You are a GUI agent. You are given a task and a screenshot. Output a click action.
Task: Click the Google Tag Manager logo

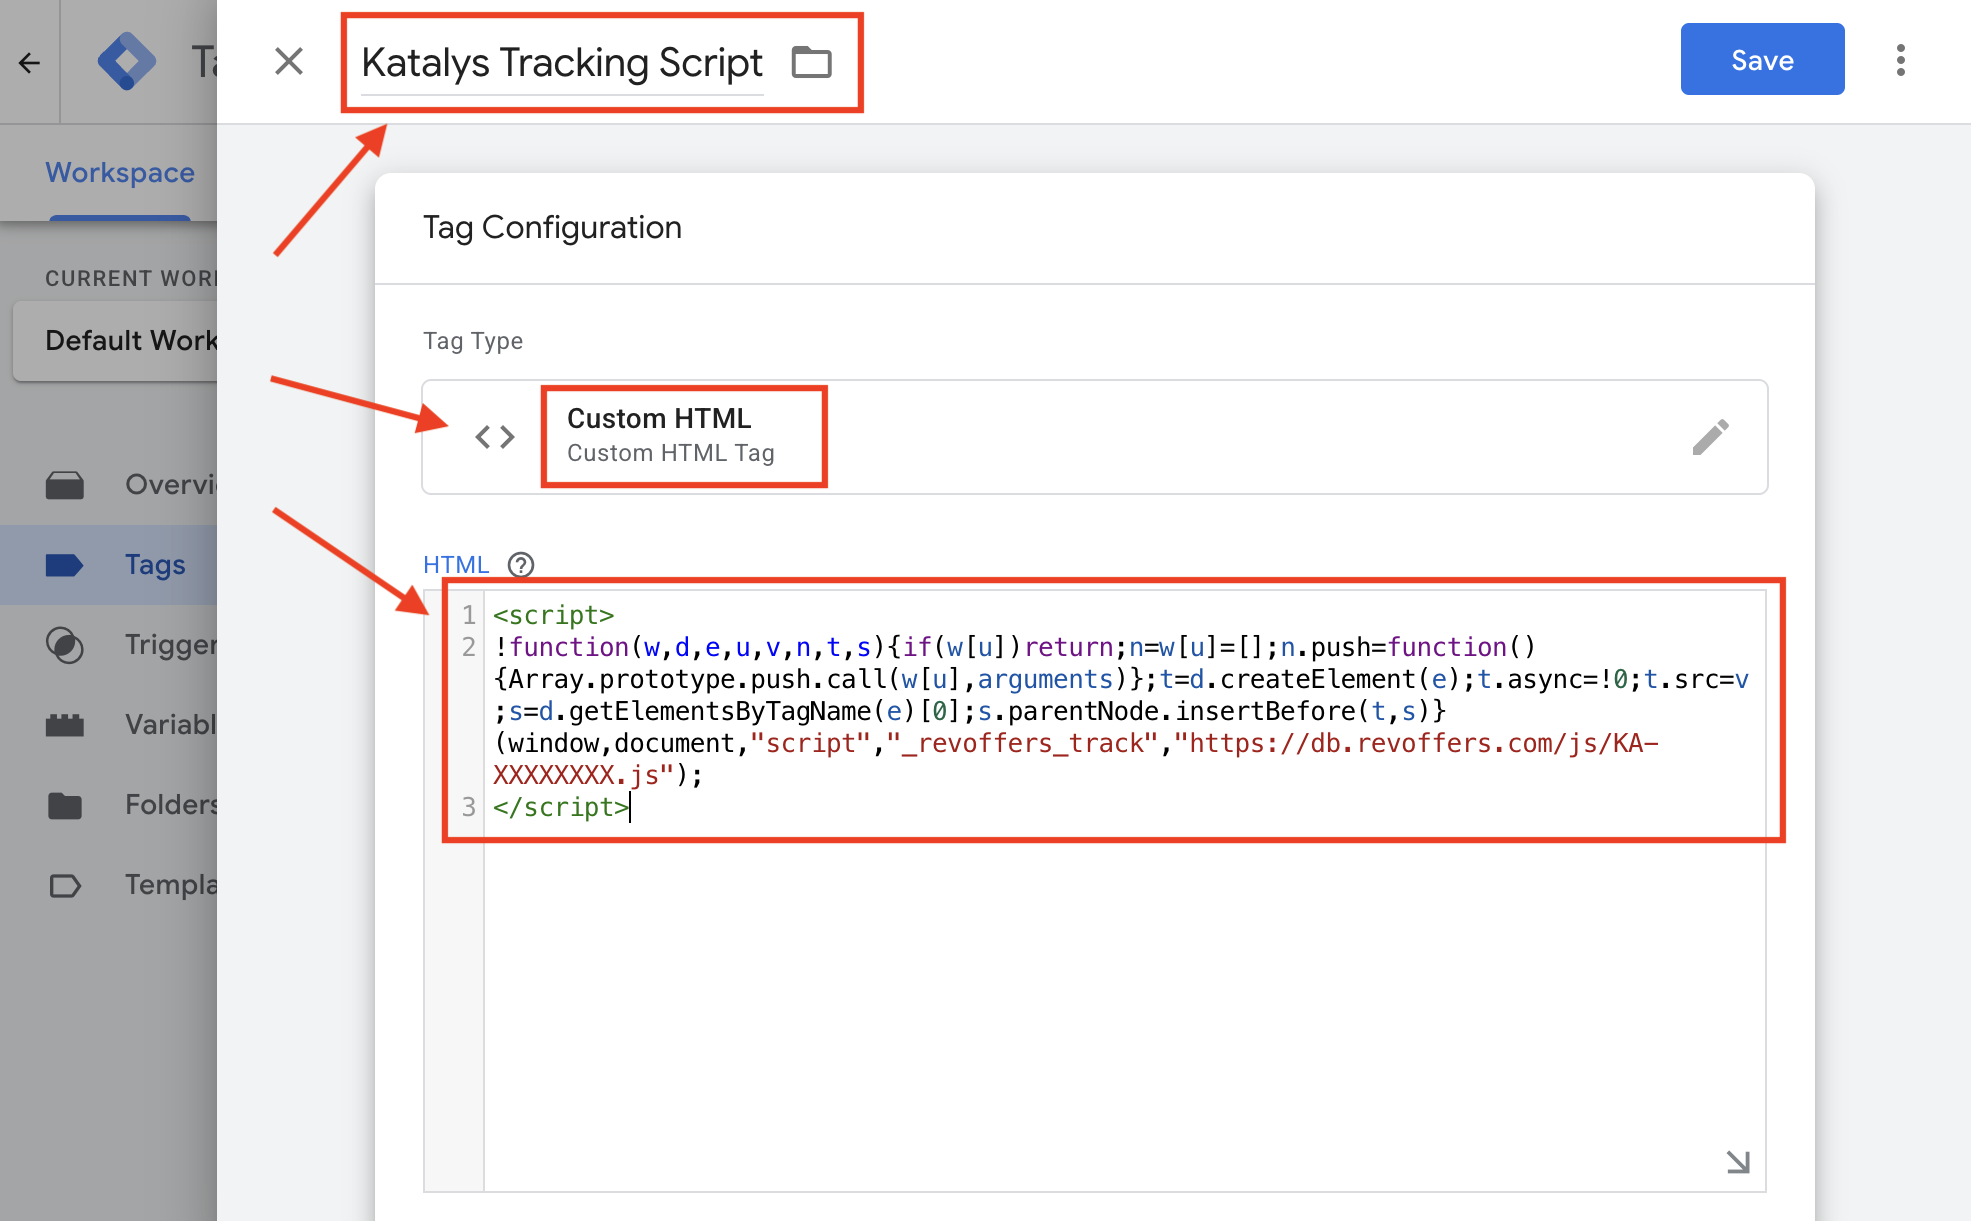[x=126, y=62]
